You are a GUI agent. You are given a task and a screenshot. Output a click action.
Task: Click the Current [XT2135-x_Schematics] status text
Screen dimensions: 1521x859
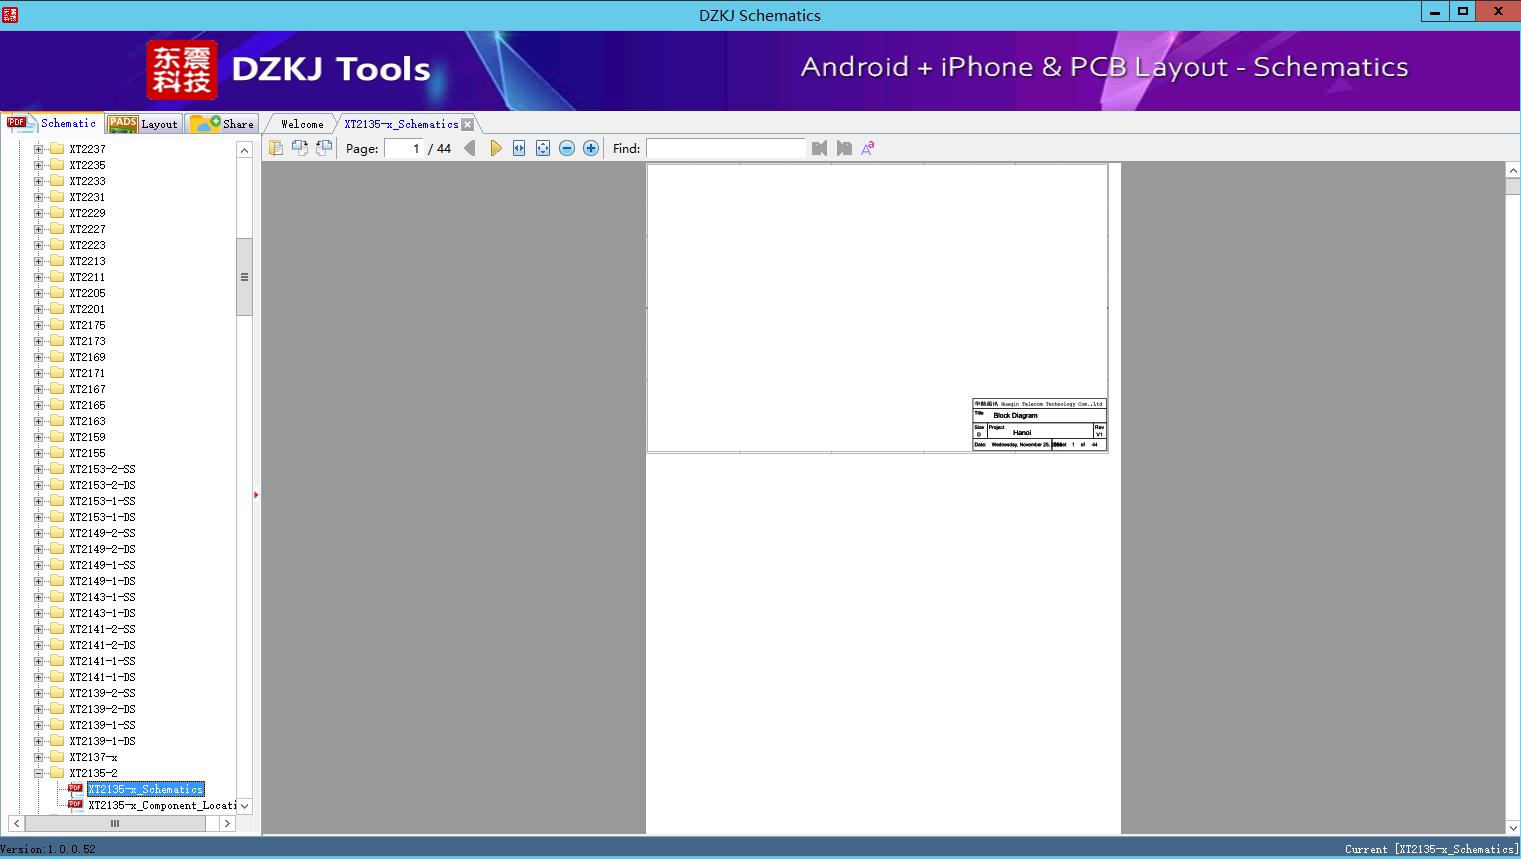coord(1430,849)
